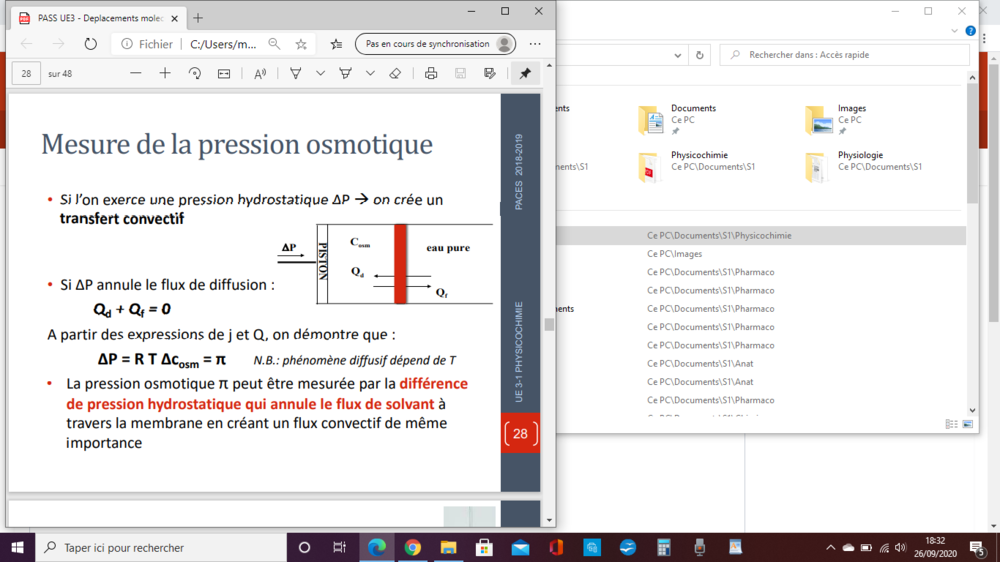Zoom out the PDF with minus
1000x562 pixels.
(x=136, y=74)
